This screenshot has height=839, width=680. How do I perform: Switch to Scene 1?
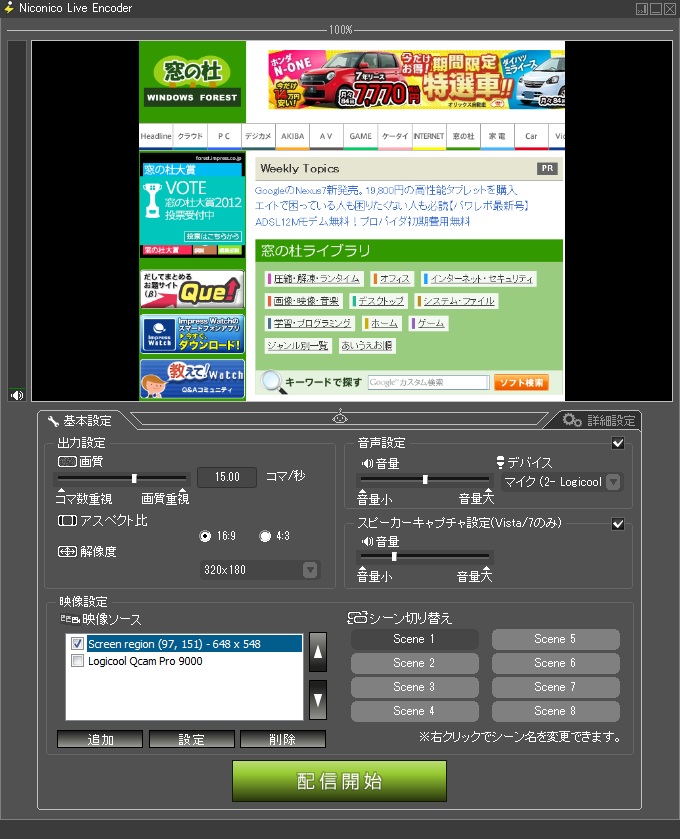(415, 639)
